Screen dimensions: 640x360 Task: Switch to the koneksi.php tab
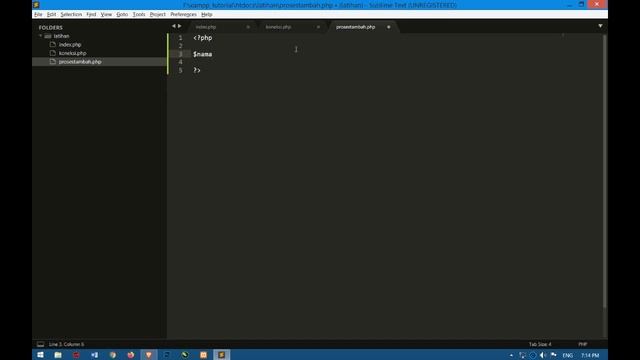pos(278,27)
